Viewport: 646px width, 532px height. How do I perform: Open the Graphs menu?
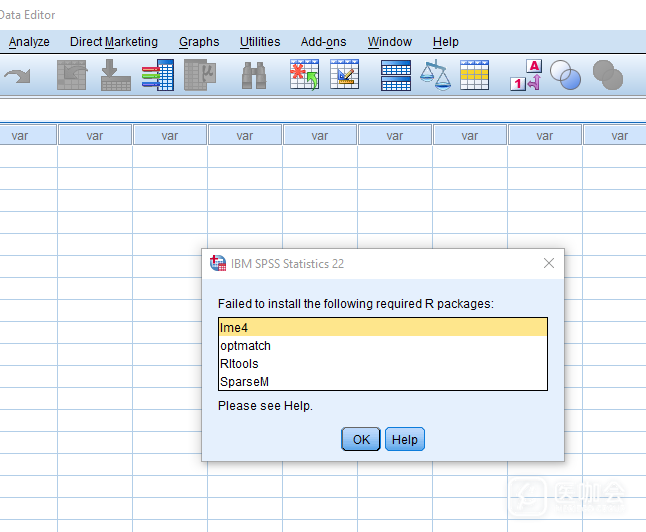pos(199,42)
